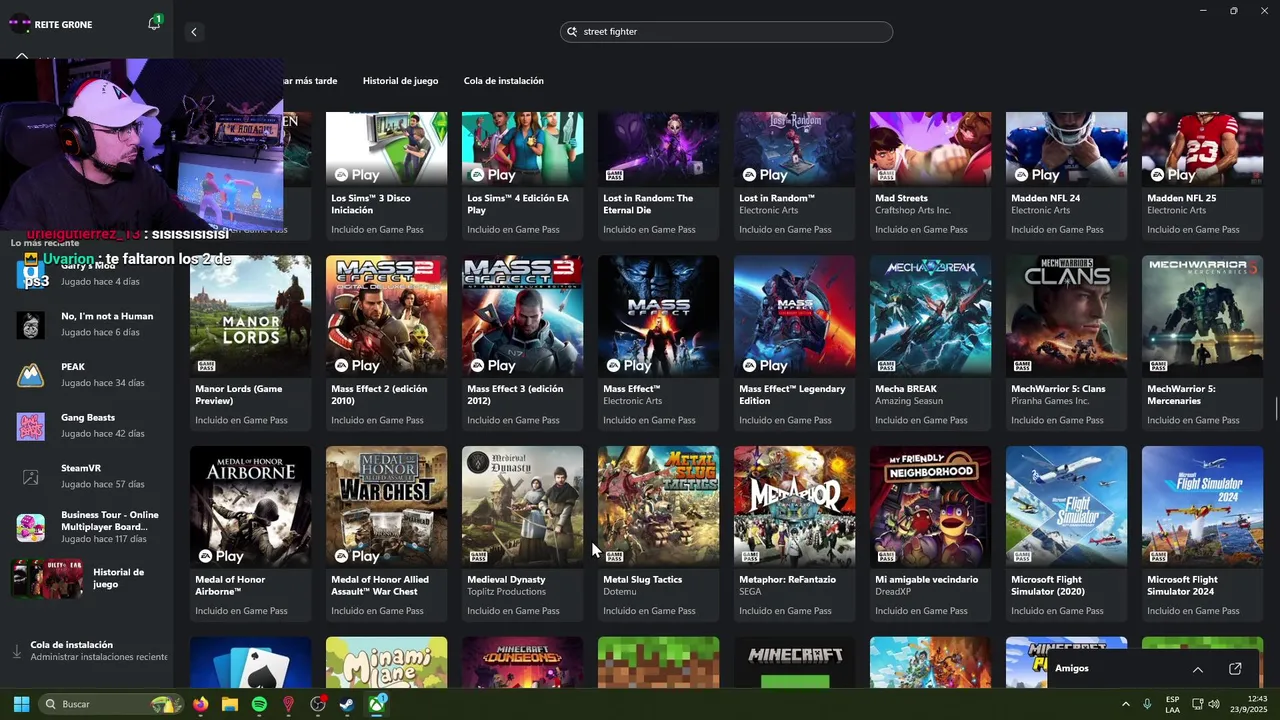Viewport: 1280px width, 720px height.
Task: Open the solitaire cards game thumbnail
Action: pos(250,662)
